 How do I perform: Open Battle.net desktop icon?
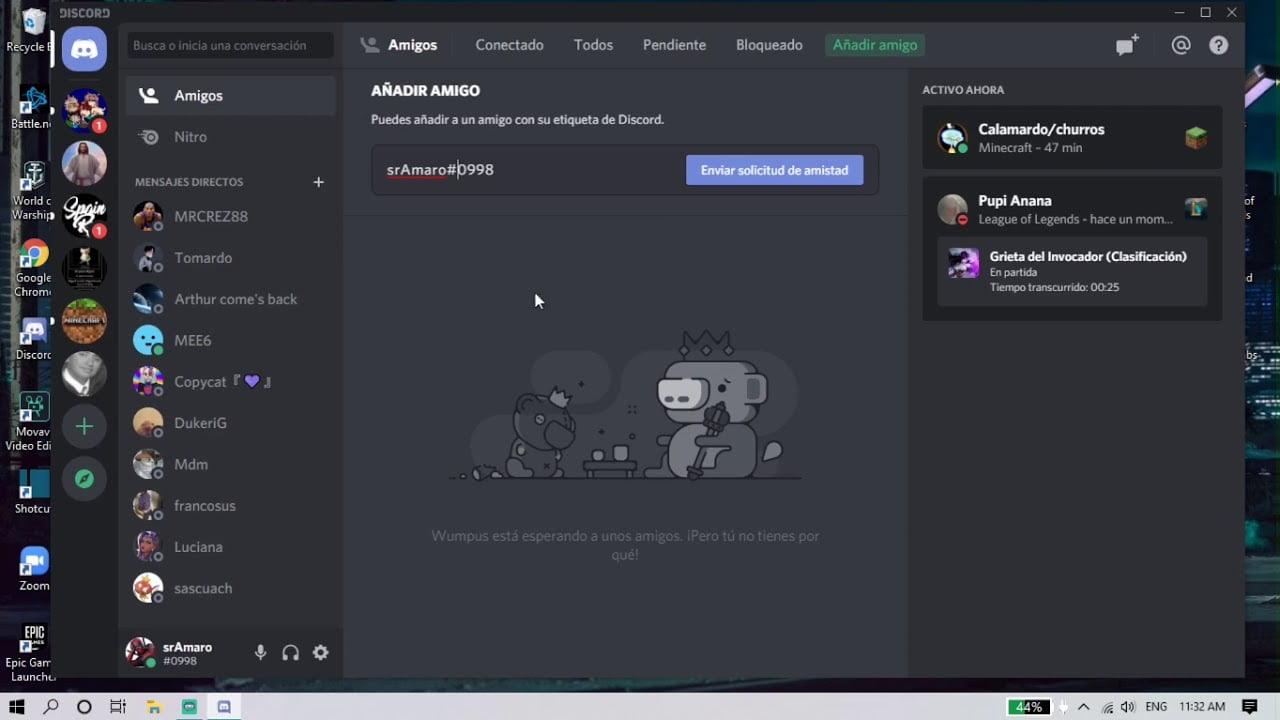point(33,107)
